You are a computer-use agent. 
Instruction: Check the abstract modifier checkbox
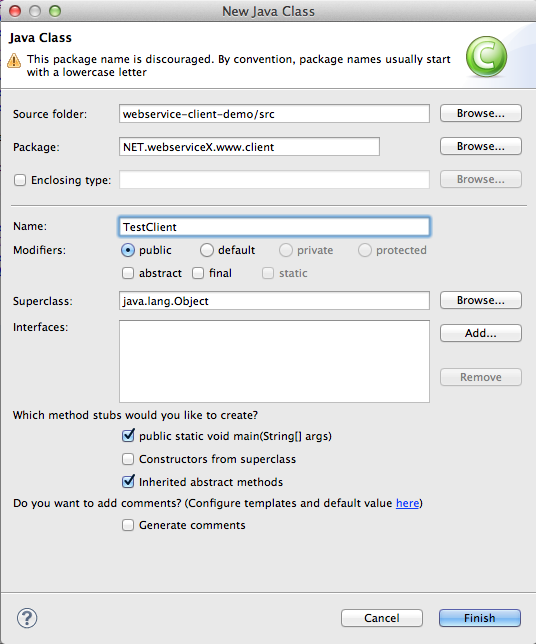click(128, 273)
